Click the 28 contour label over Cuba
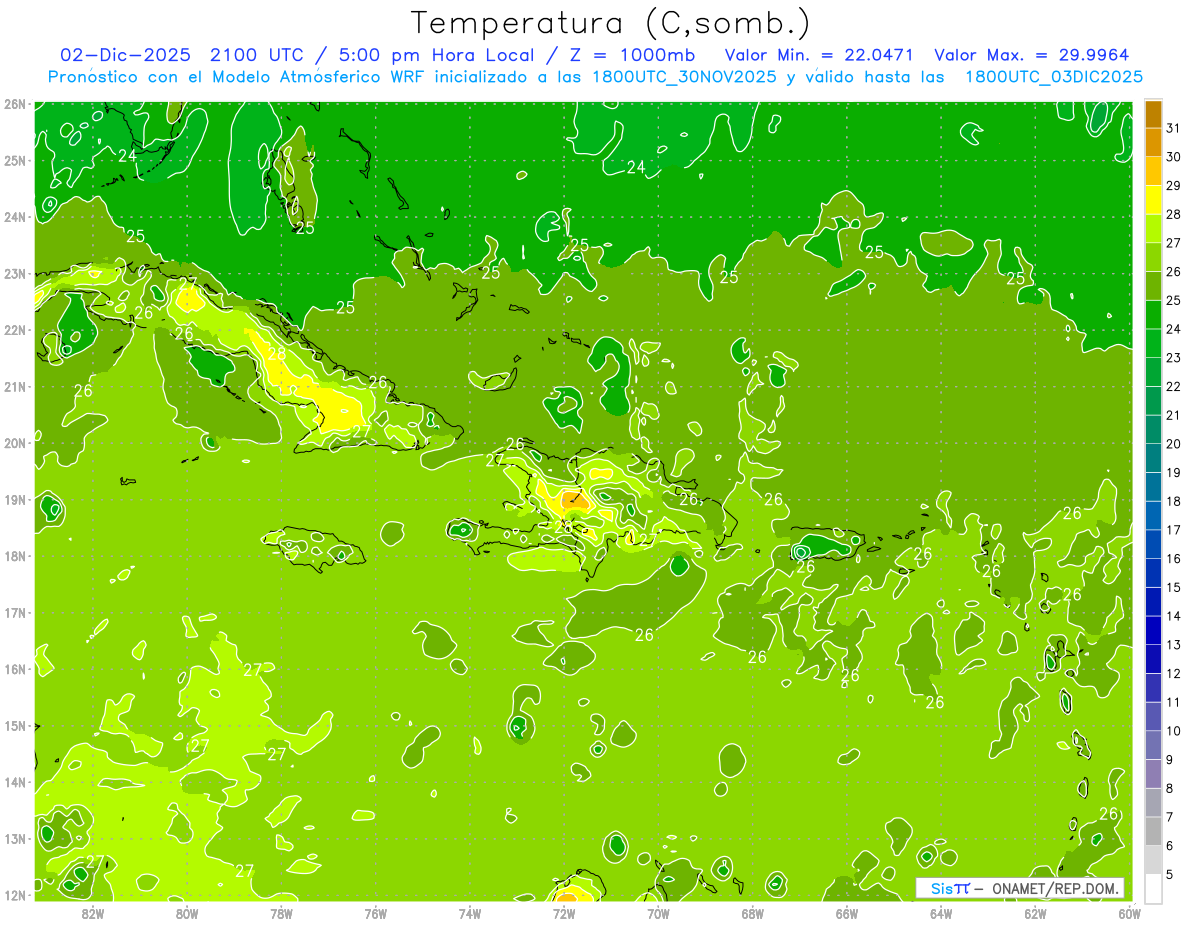The image size is (1200, 927). [x=277, y=354]
